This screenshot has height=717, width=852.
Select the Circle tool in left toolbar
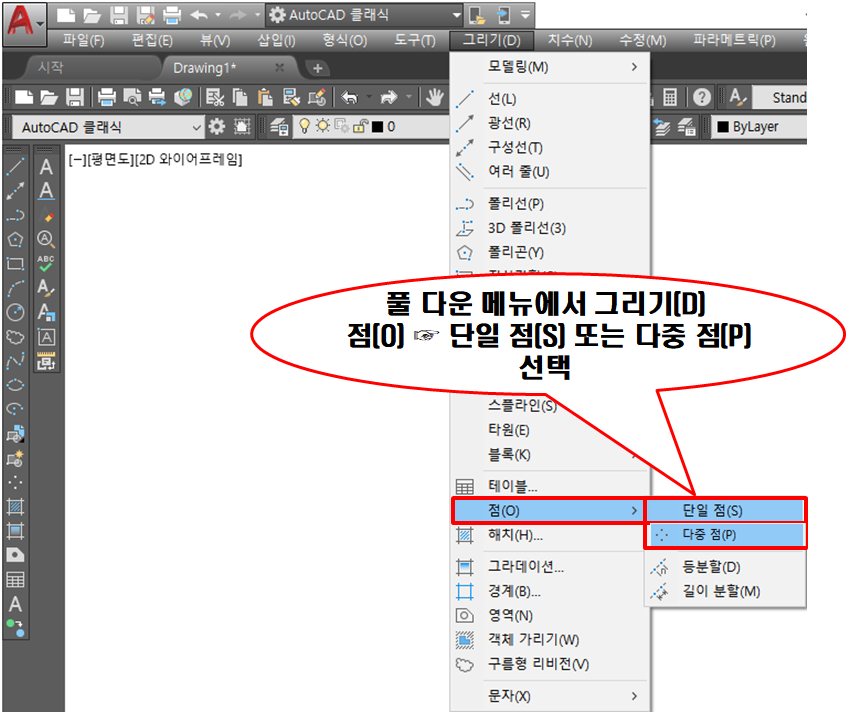point(15,312)
